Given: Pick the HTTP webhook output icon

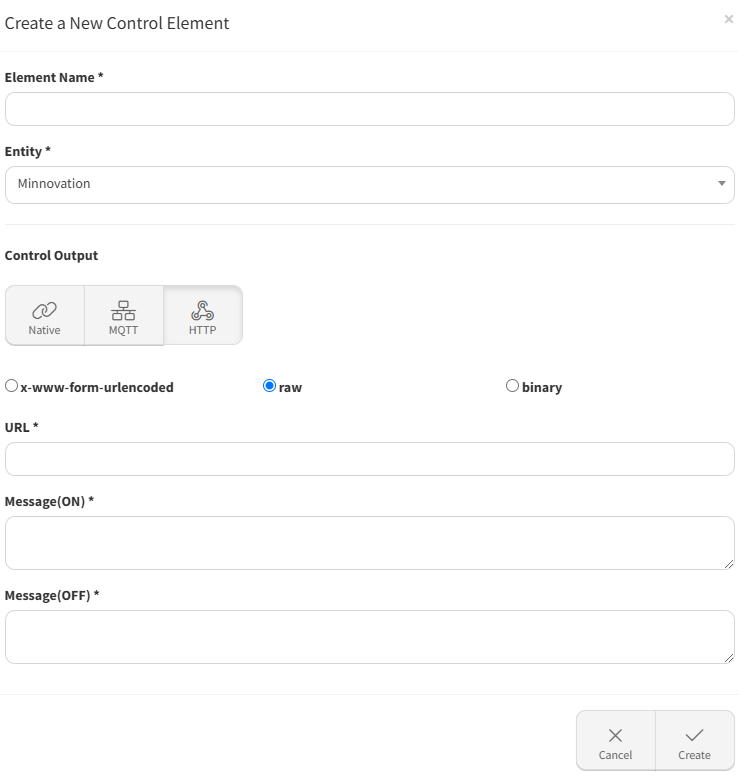Looking at the screenshot, I should pyautogui.click(x=202, y=310).
